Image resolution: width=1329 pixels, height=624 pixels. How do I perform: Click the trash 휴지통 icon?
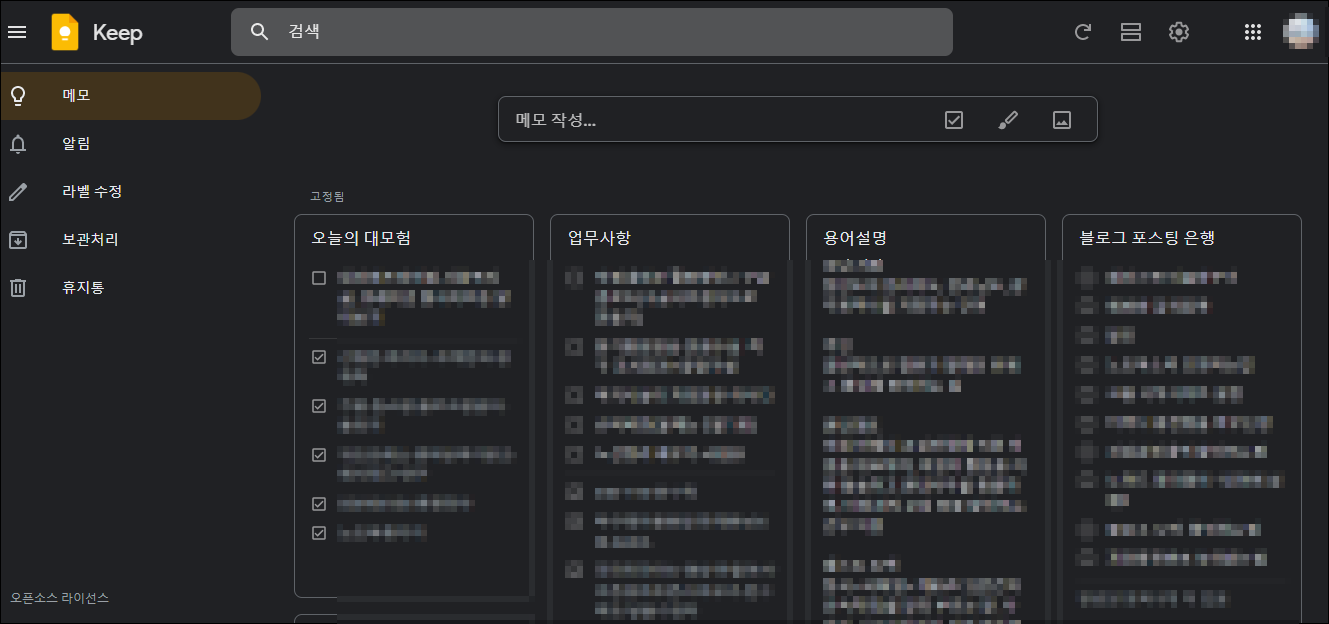coord(18,288)
